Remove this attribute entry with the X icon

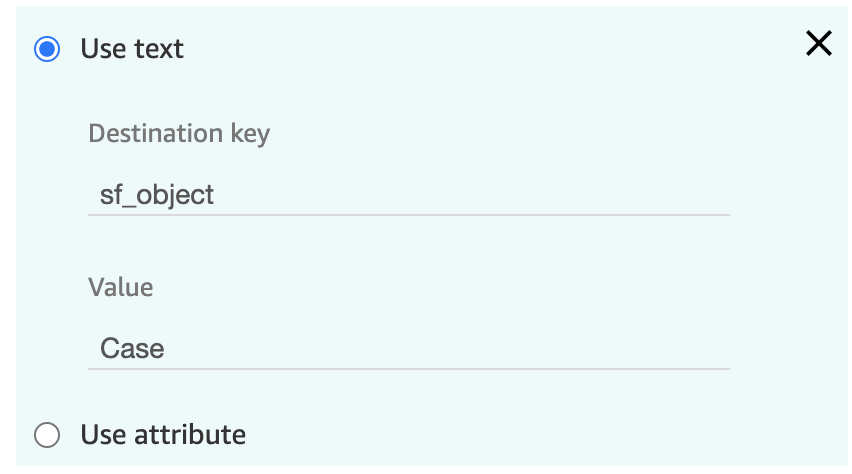[x=818, y=43]
